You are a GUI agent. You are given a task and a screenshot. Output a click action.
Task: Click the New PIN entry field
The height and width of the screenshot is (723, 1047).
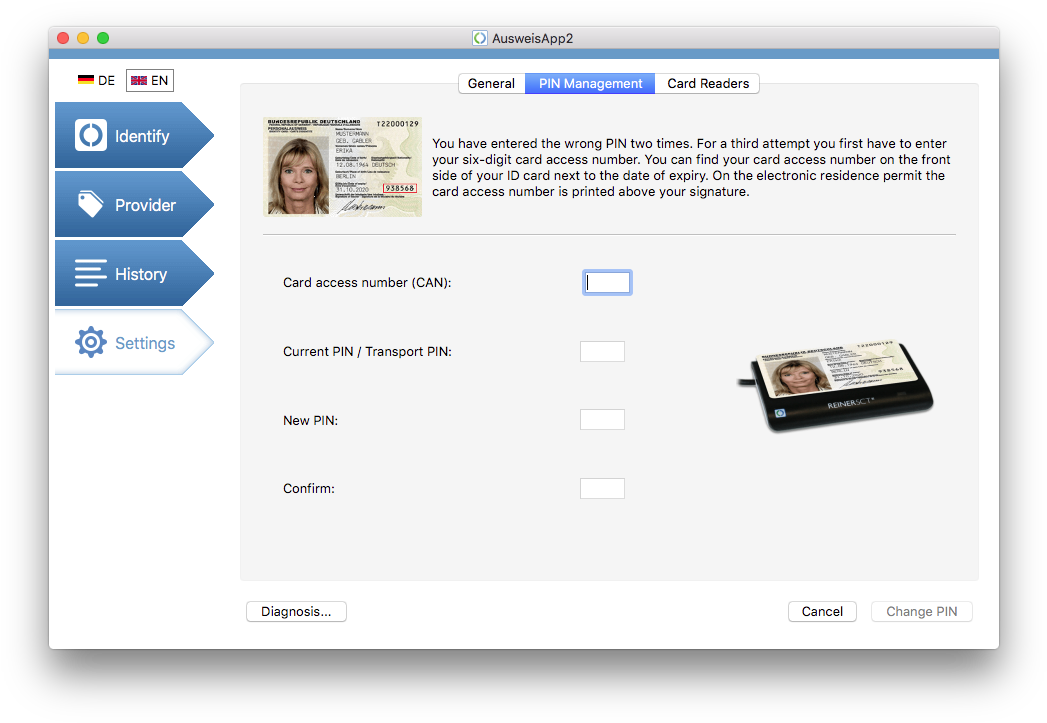(602, 419)
